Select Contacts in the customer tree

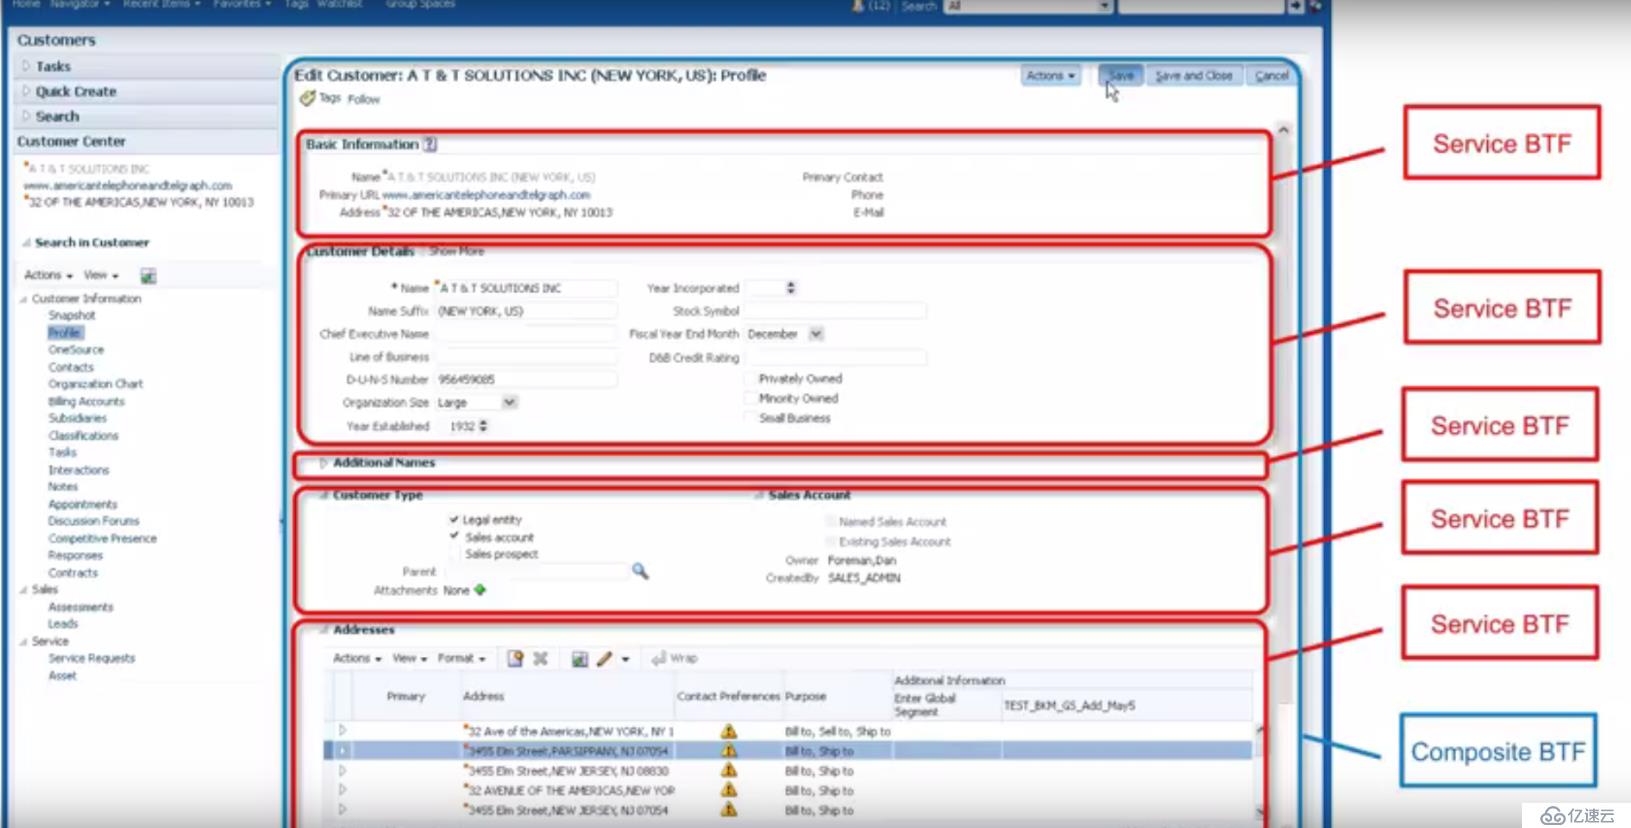pos(71,367)
